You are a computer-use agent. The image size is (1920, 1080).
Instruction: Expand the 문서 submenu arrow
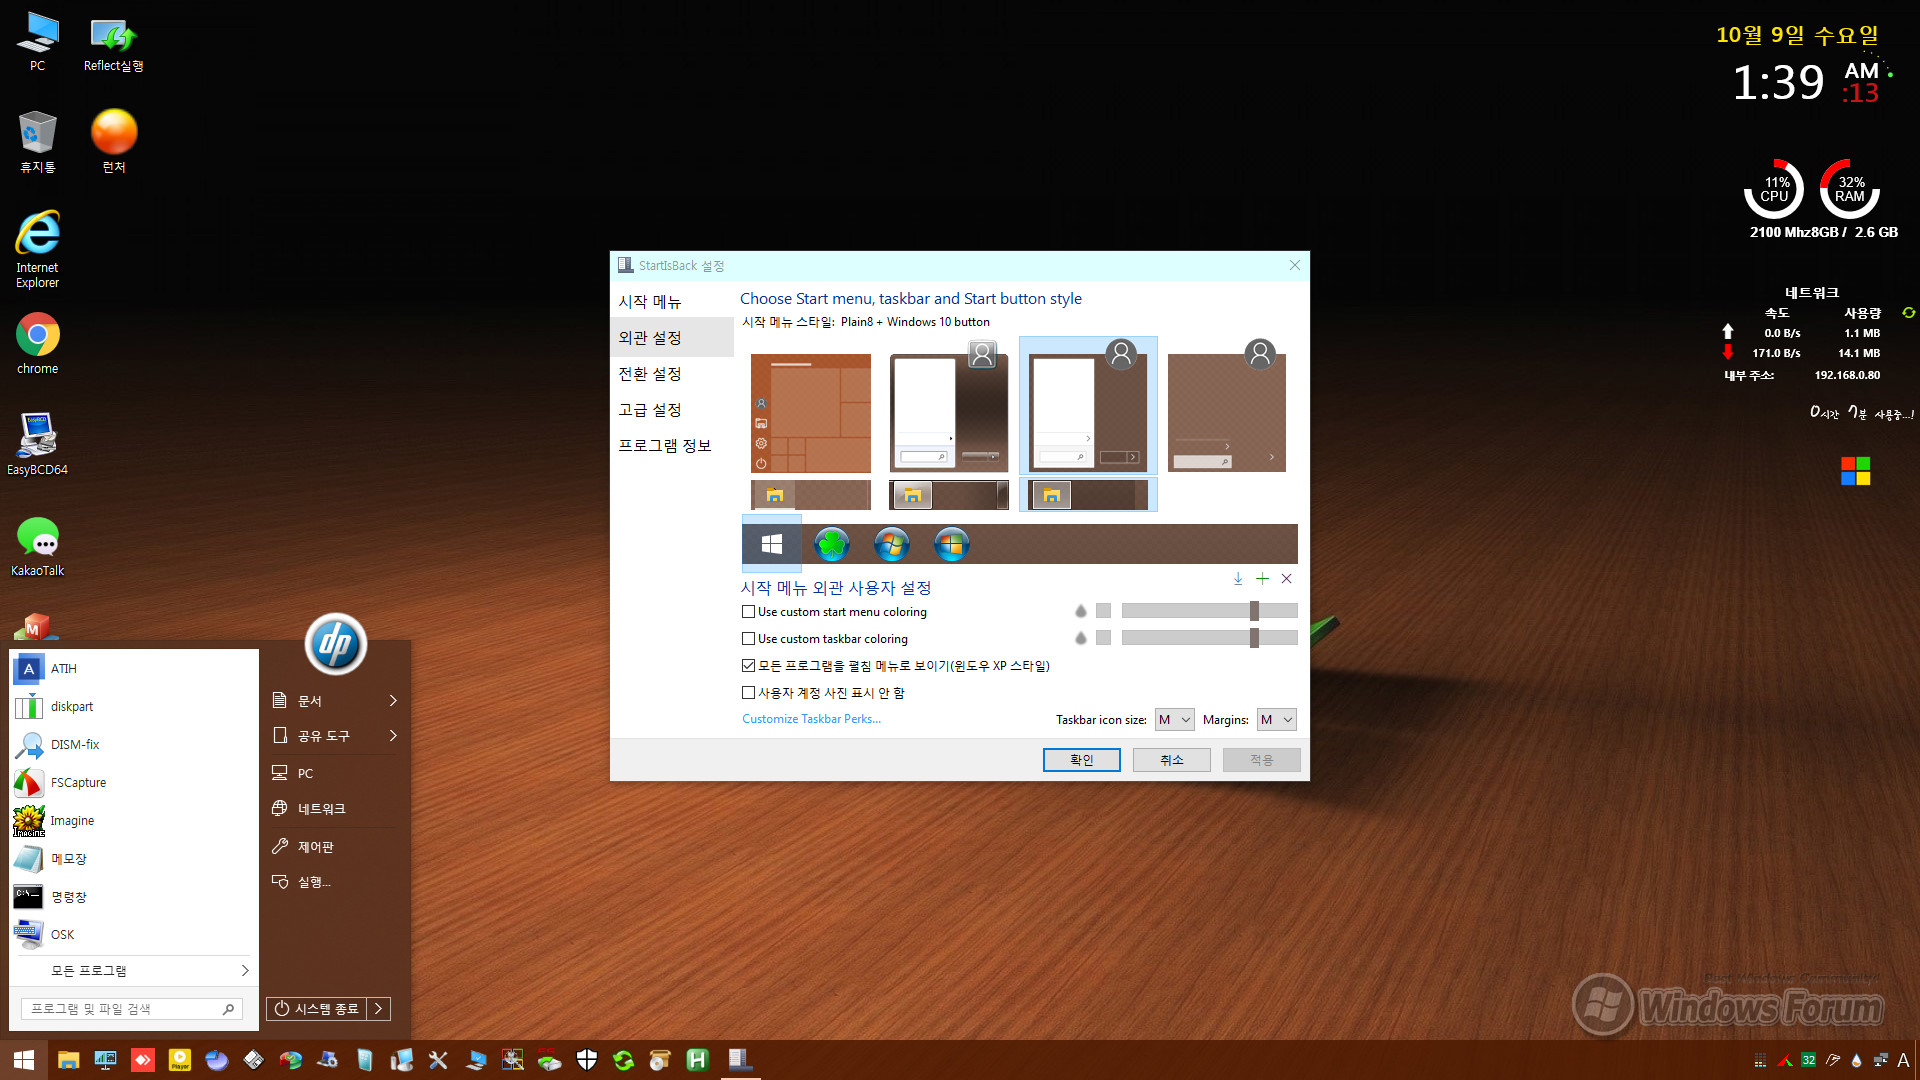coord(393,701)
